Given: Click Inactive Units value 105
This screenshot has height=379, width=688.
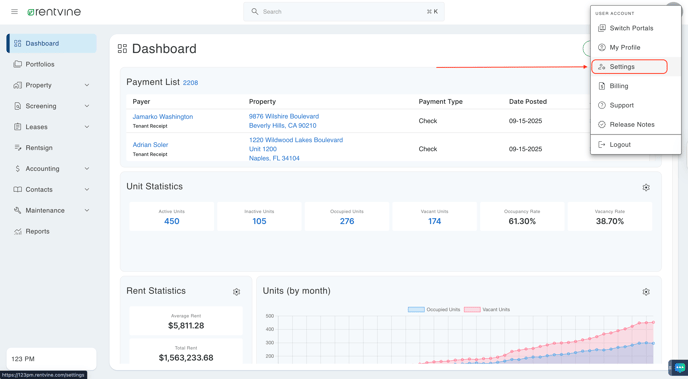Looking at the screenshot, I should [259, 221].
